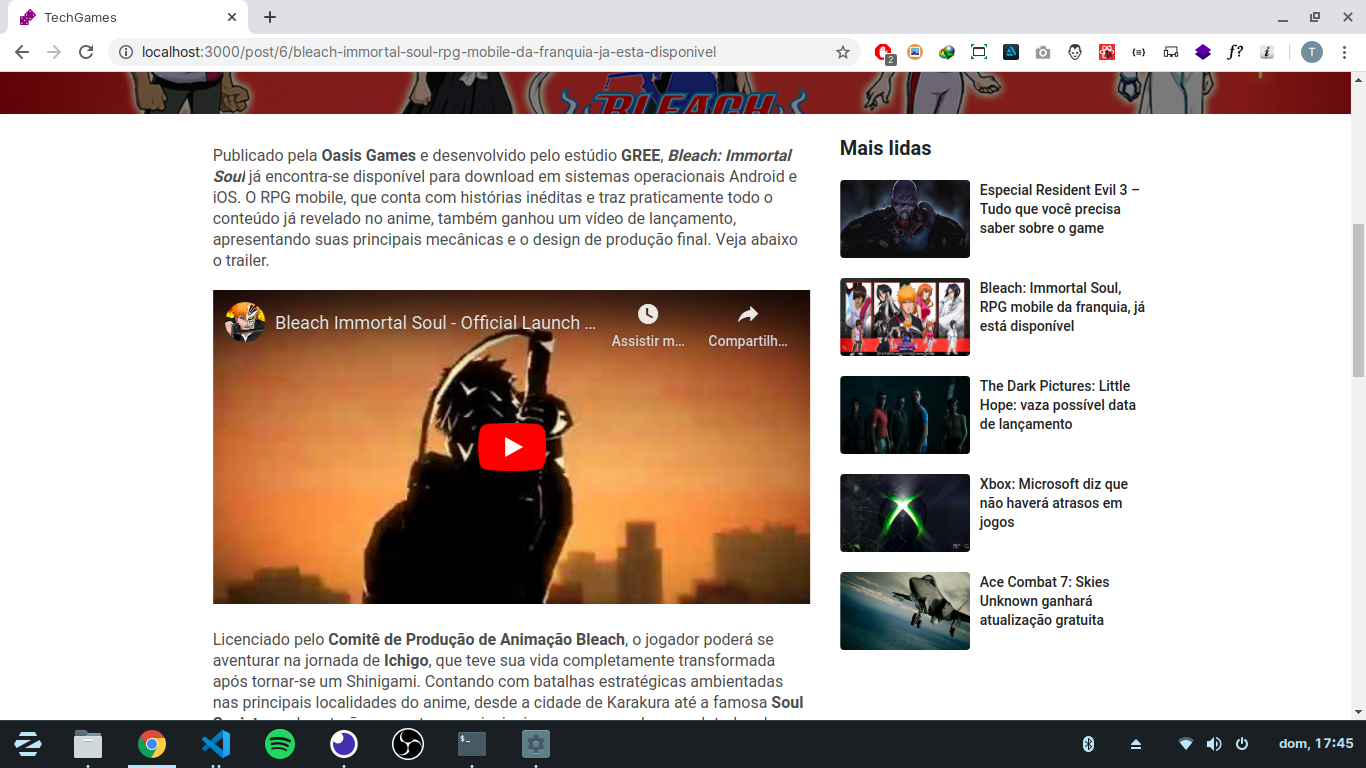View site information icon in address bar
This screenshot has height=768, width=1366.
[126, 52]
